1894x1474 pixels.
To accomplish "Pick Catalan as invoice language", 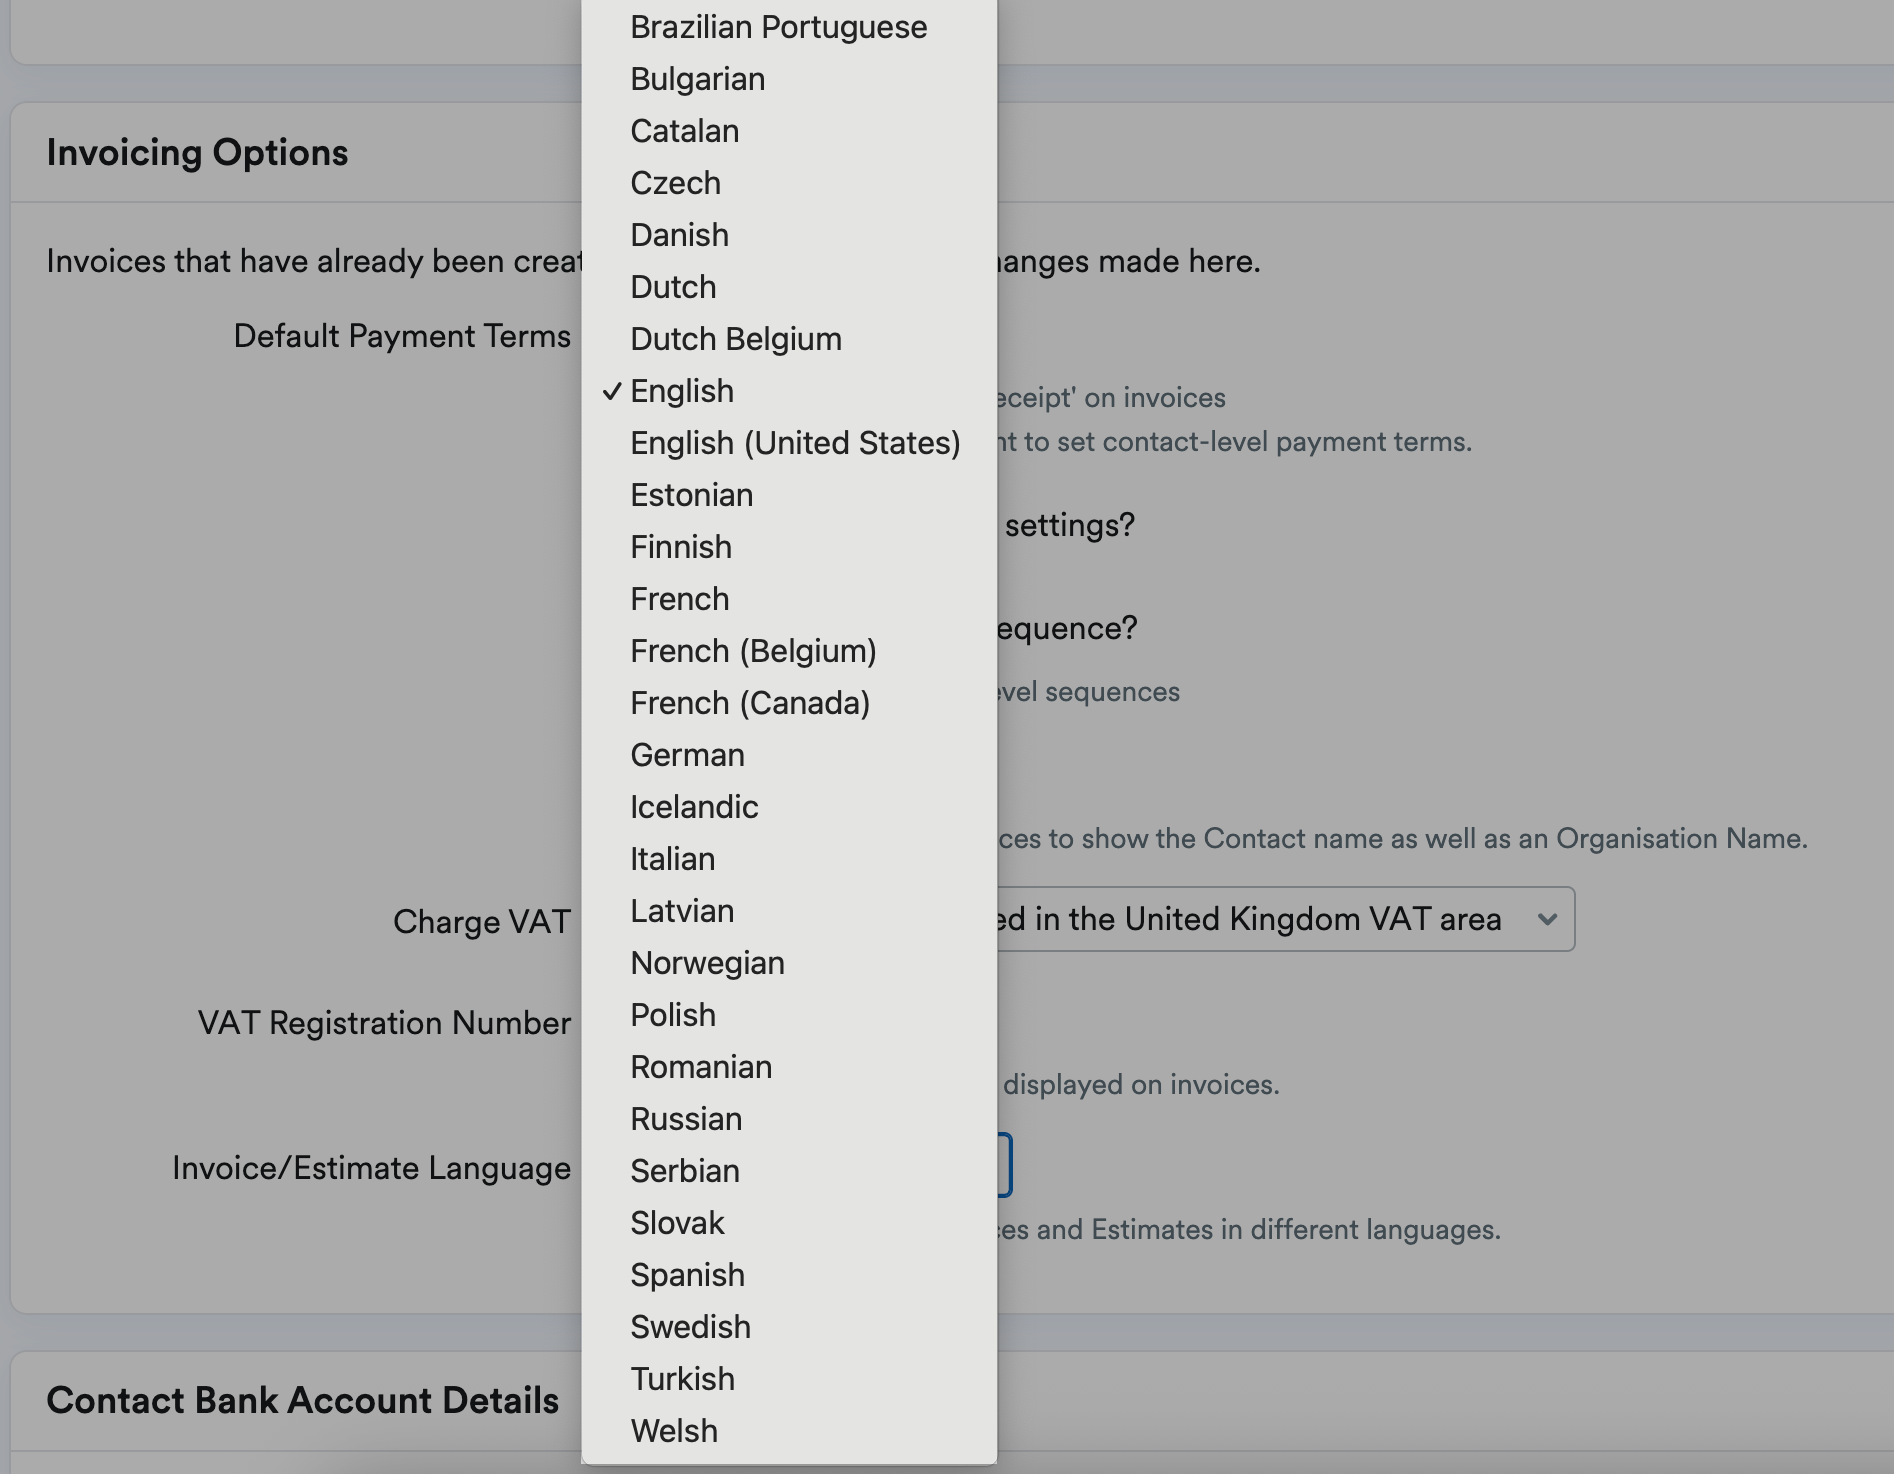I will pyautogui.click(x=789, y=131).
